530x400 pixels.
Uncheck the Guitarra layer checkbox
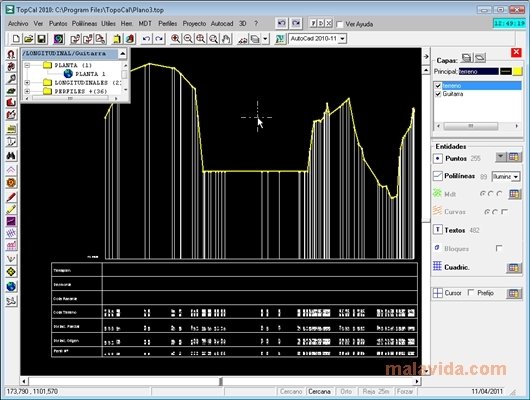[x=438, y=94]
